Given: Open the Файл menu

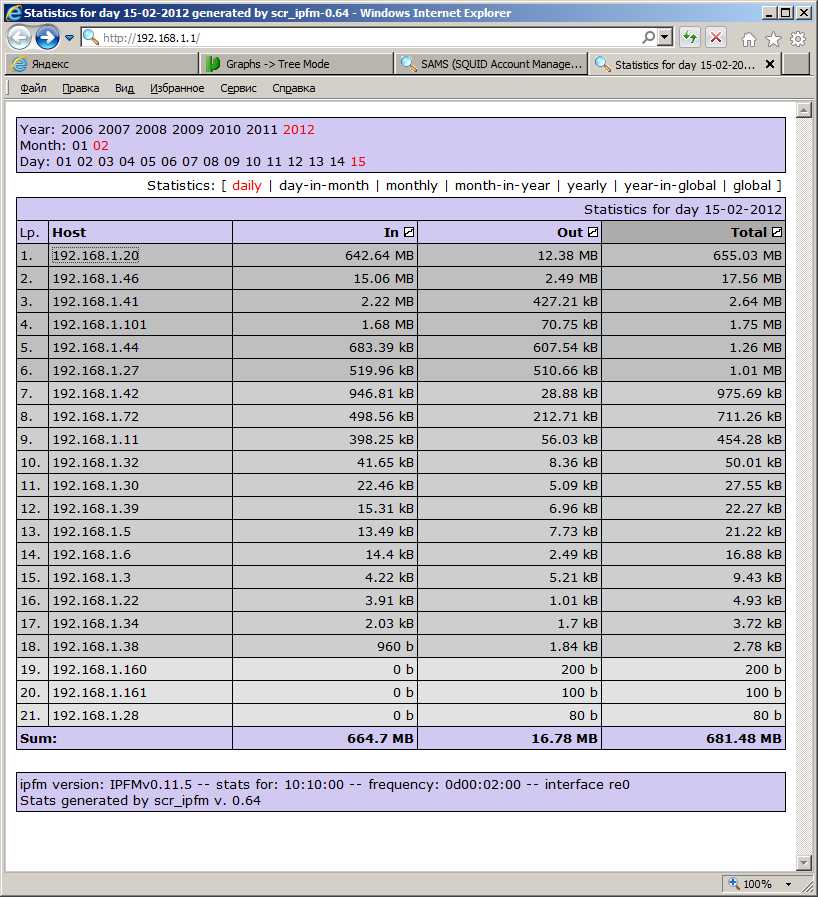Looking at the screenshot, I should 33,88.
